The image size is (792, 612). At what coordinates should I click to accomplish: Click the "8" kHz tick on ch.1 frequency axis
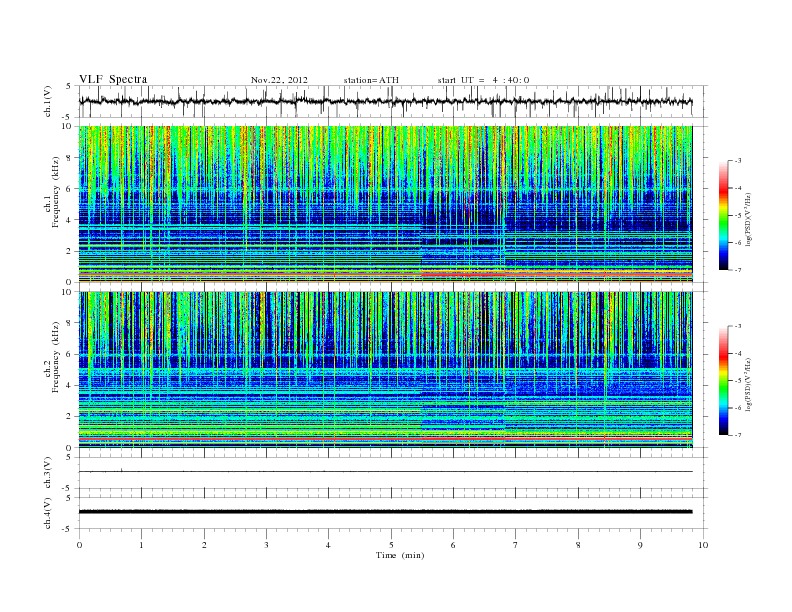(x=69, y=158)
